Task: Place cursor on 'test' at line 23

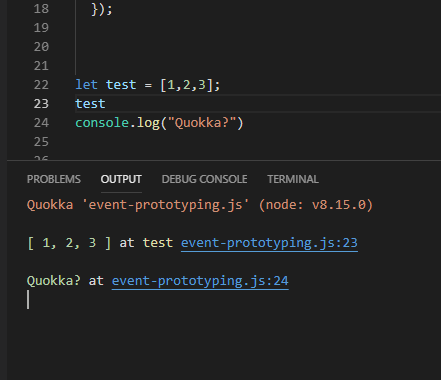Action: pos(90,104)
